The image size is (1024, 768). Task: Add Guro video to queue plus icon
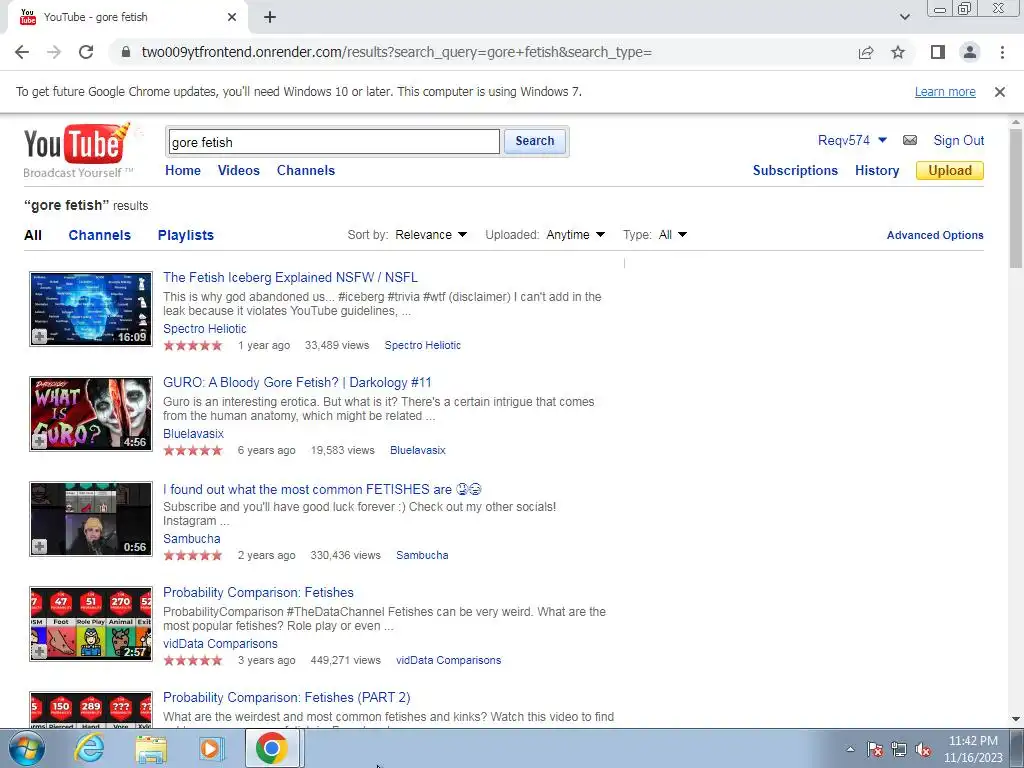coord(39,441)
